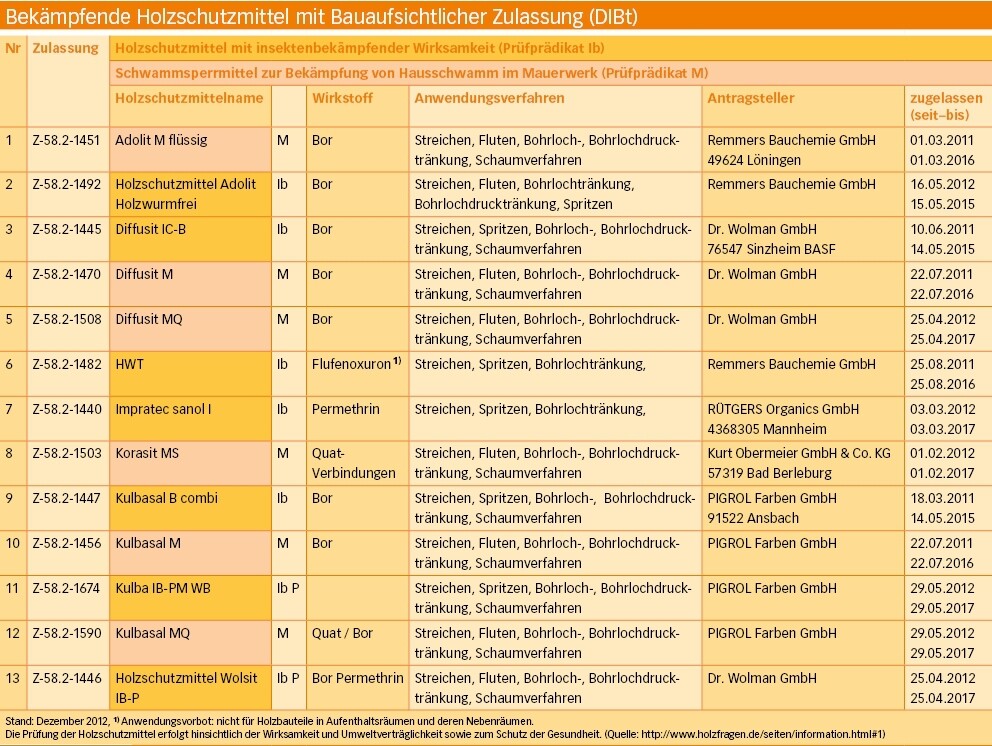
Task: Select applicant 'RÜTGERS Organics GmbH'
Action: [783, 409]
